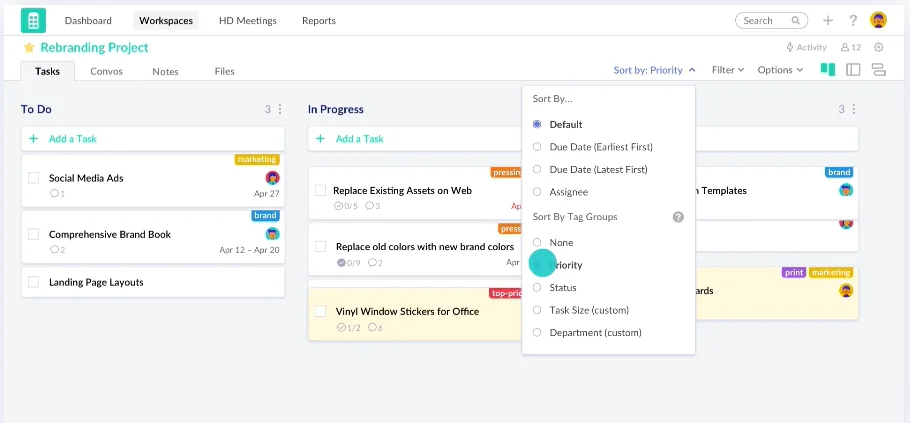Click the purple print tag
The image size is (910, 423).
coord(793,272)
